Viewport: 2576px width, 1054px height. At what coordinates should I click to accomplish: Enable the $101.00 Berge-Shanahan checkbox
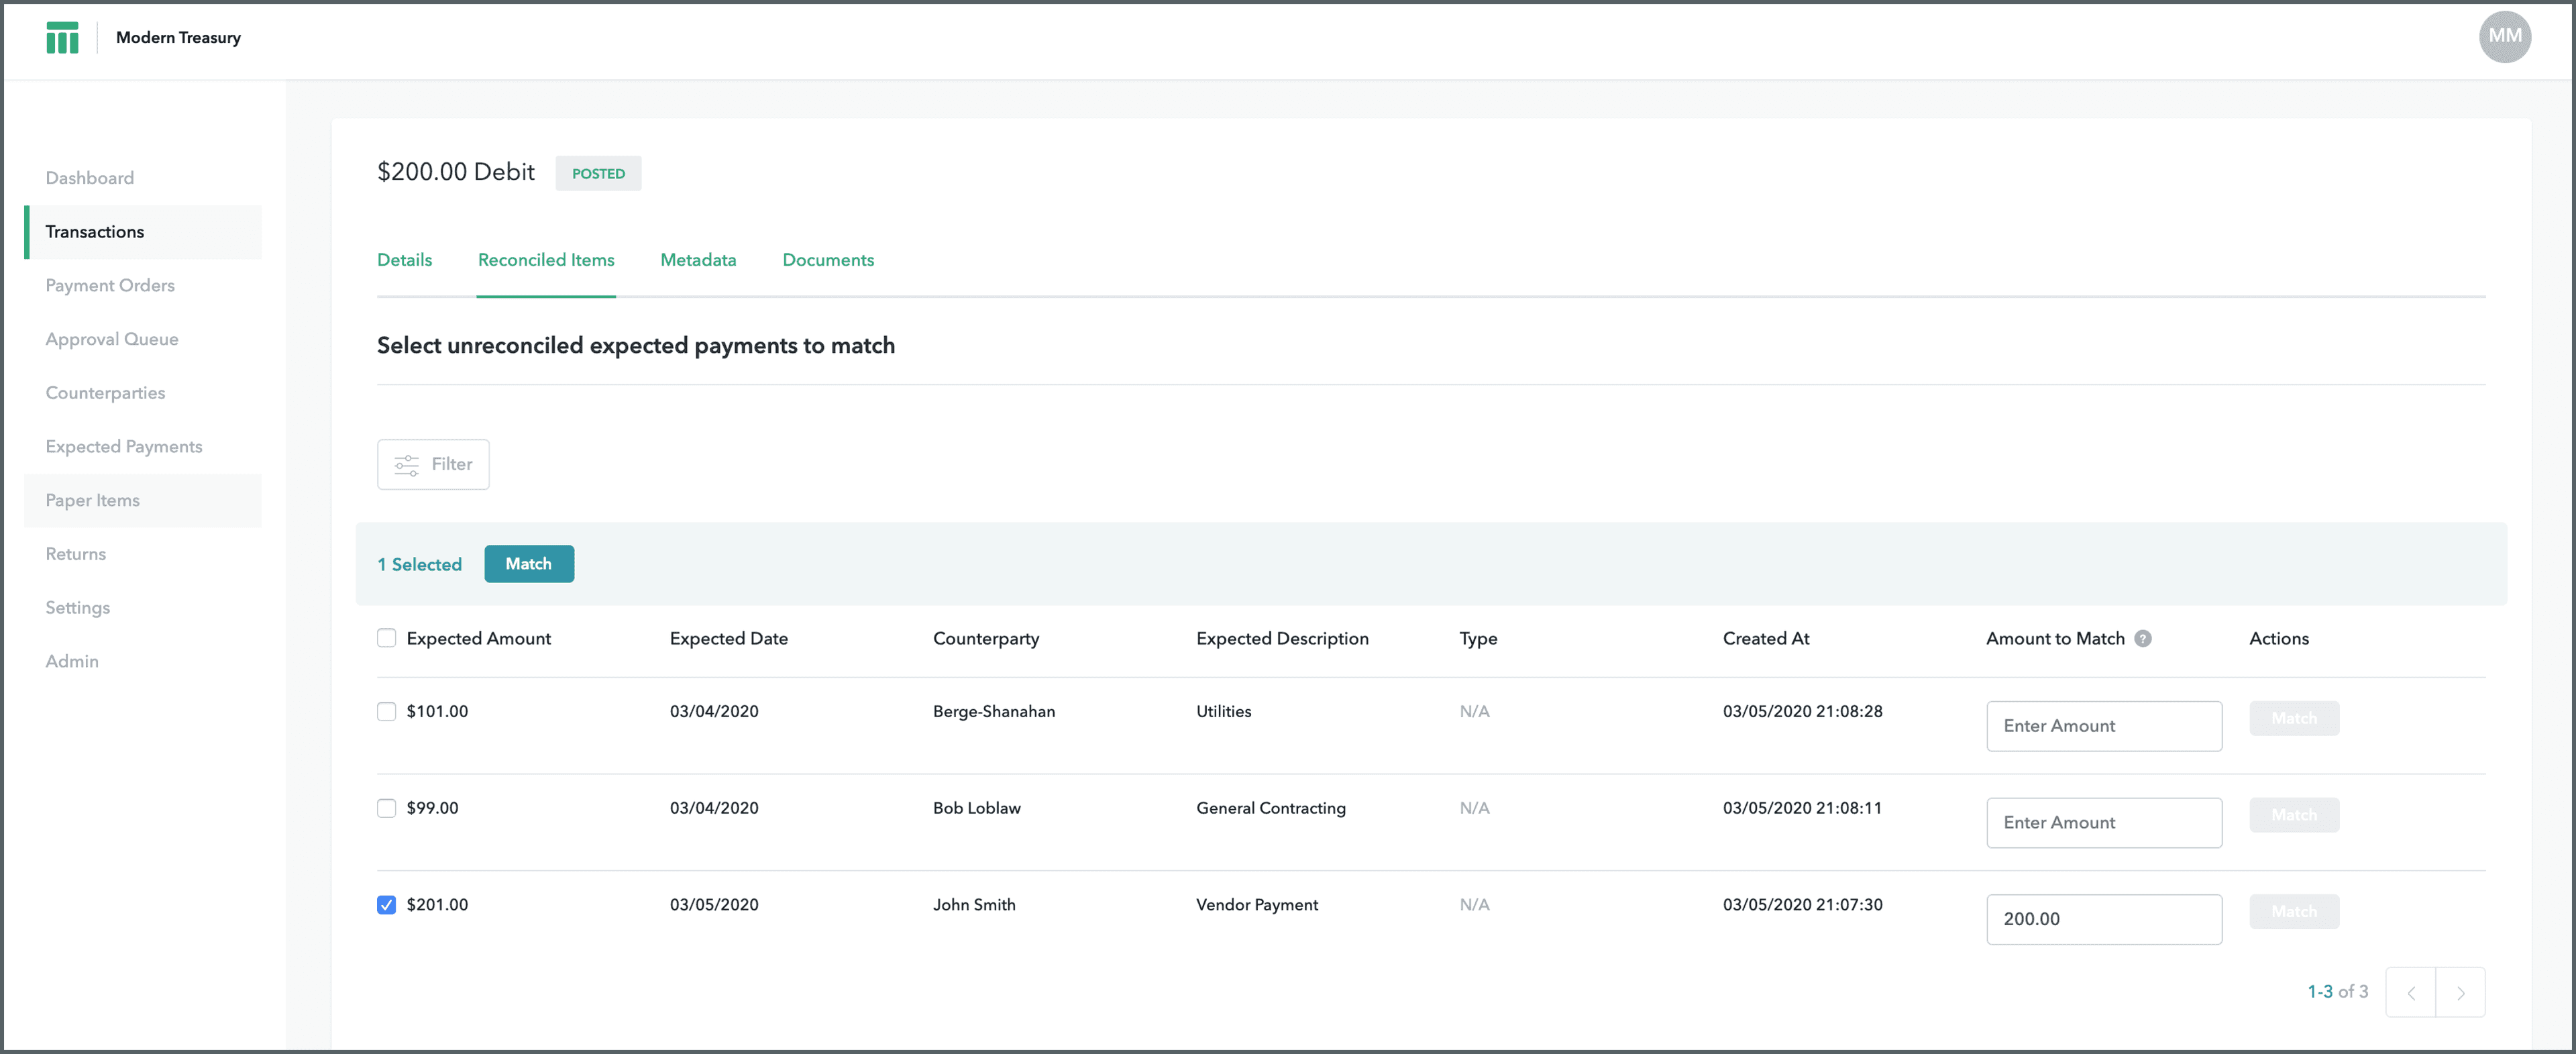(386, 710)
